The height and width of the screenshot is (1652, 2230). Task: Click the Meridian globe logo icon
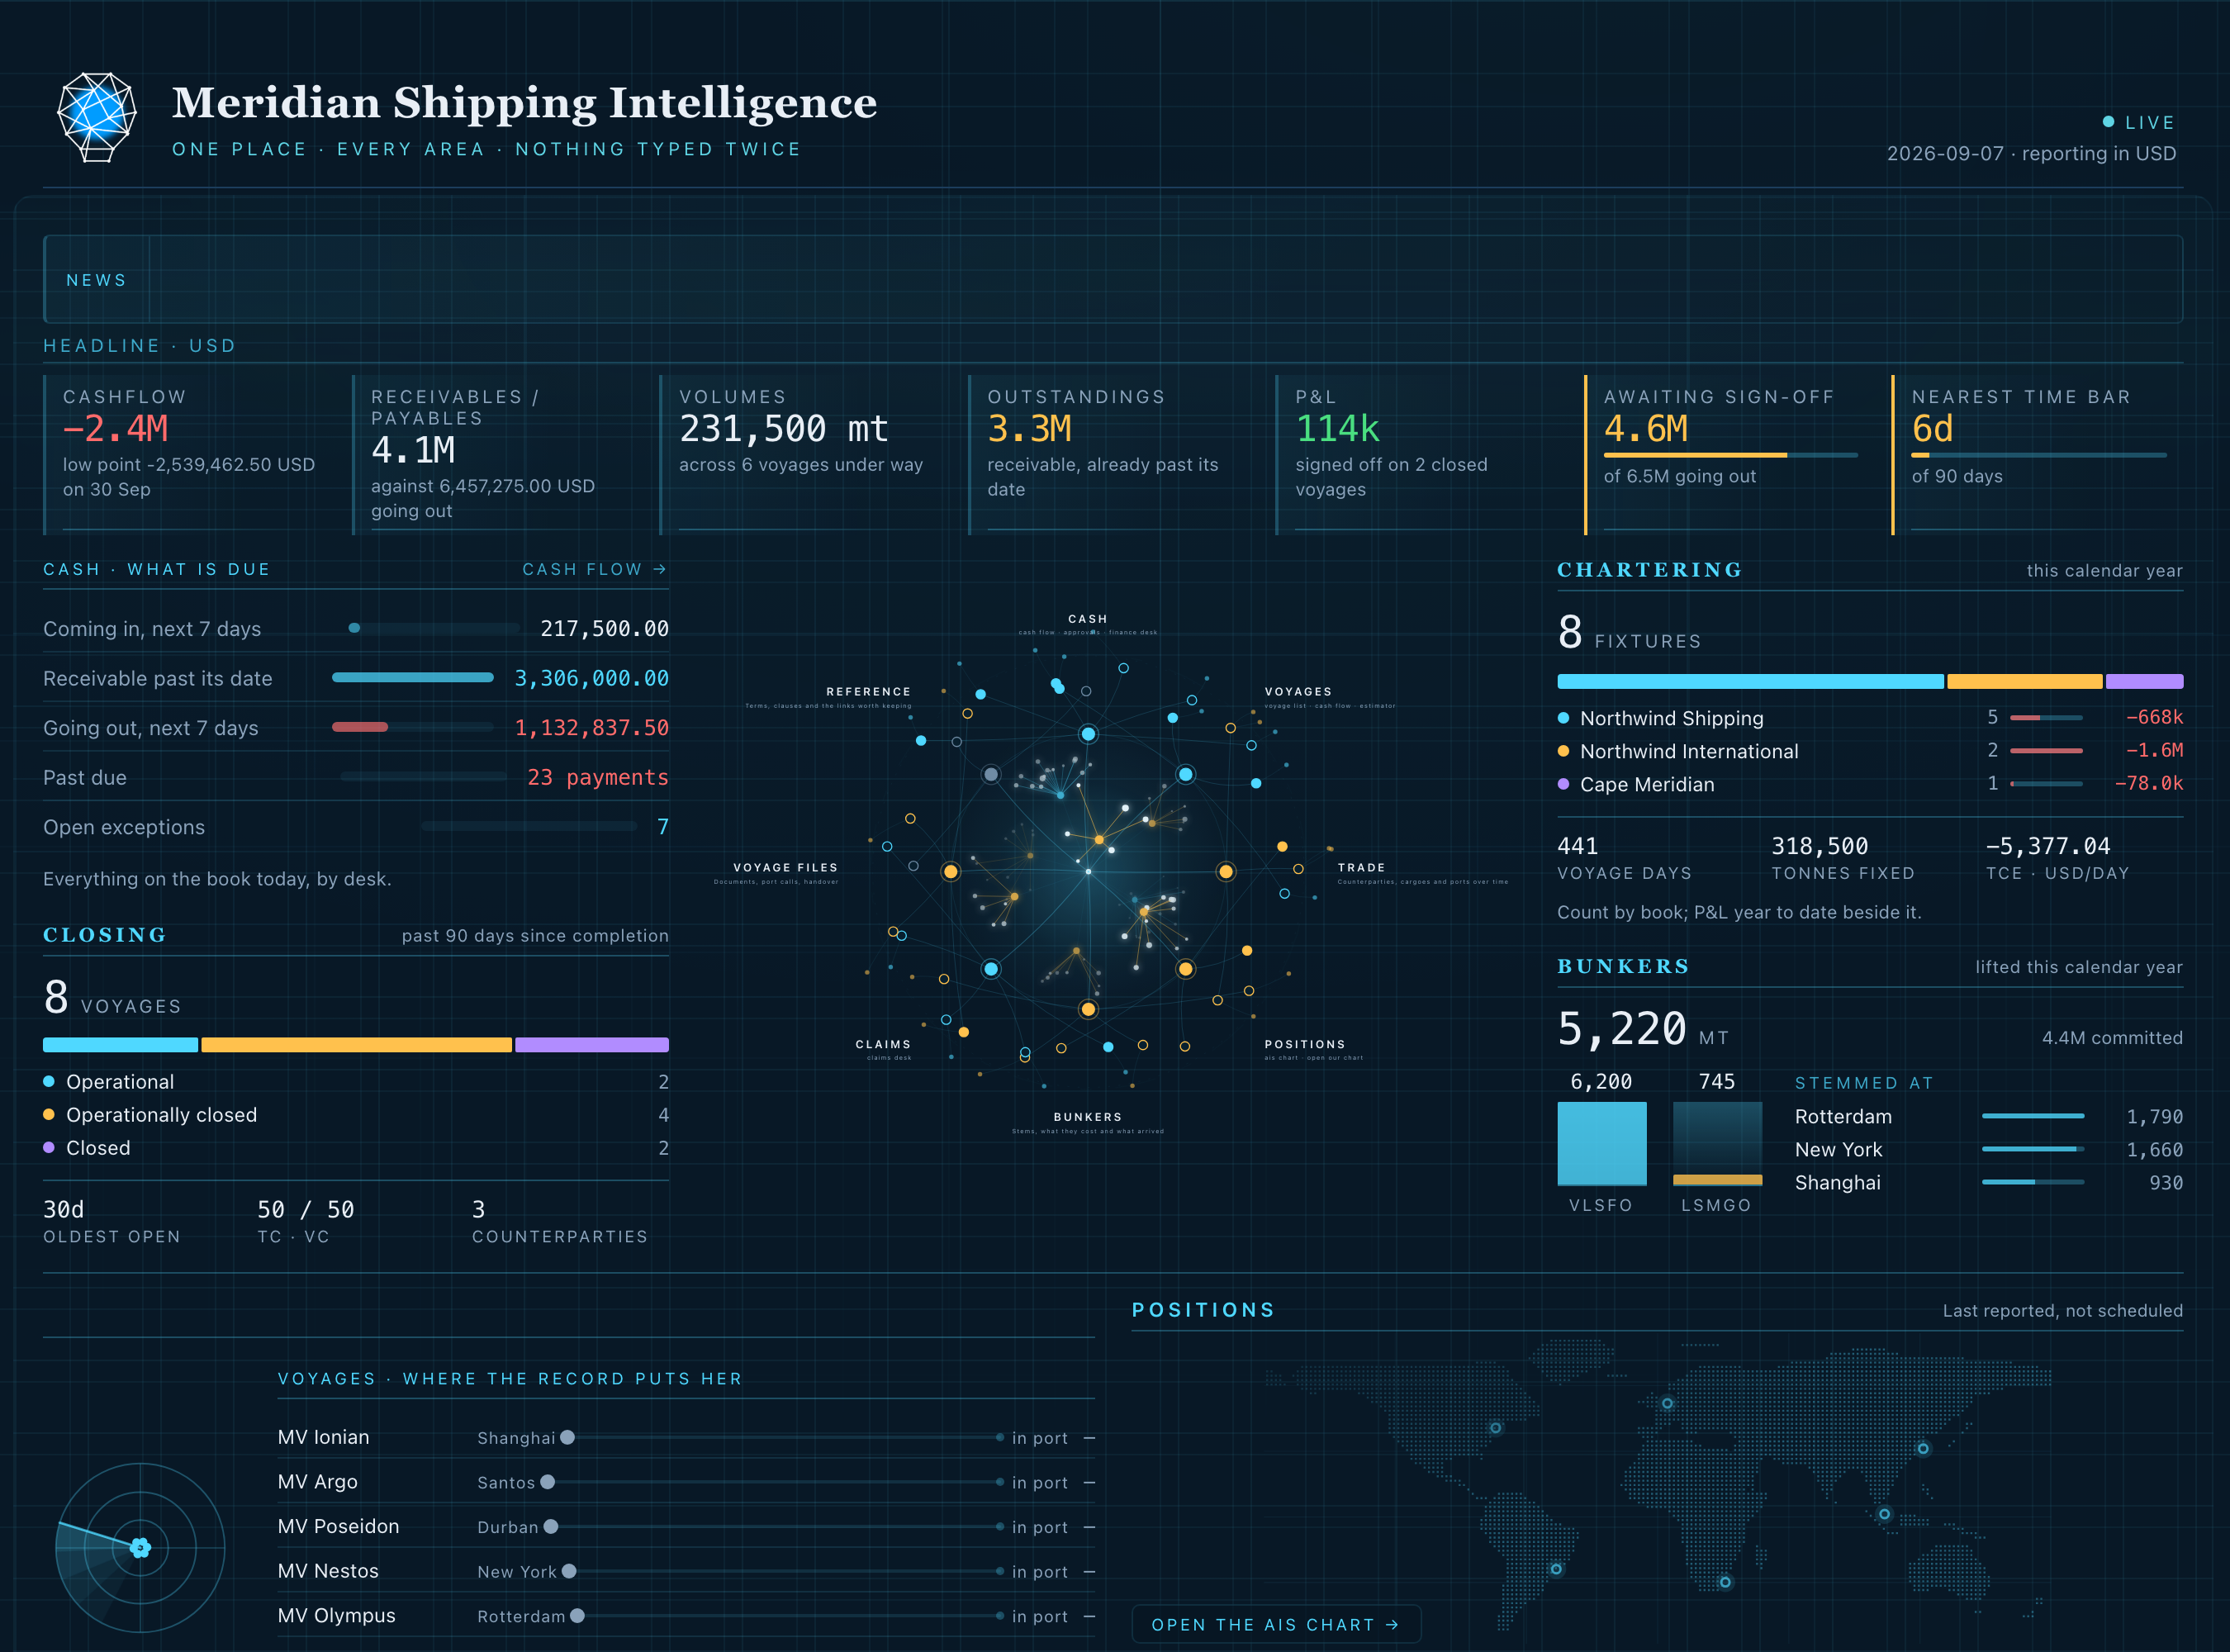coord(97,117)
